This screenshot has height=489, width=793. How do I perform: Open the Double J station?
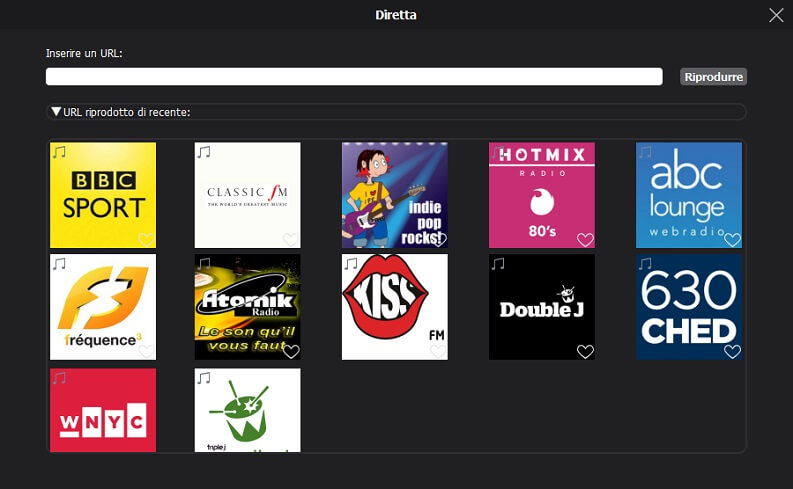[542, 307]
